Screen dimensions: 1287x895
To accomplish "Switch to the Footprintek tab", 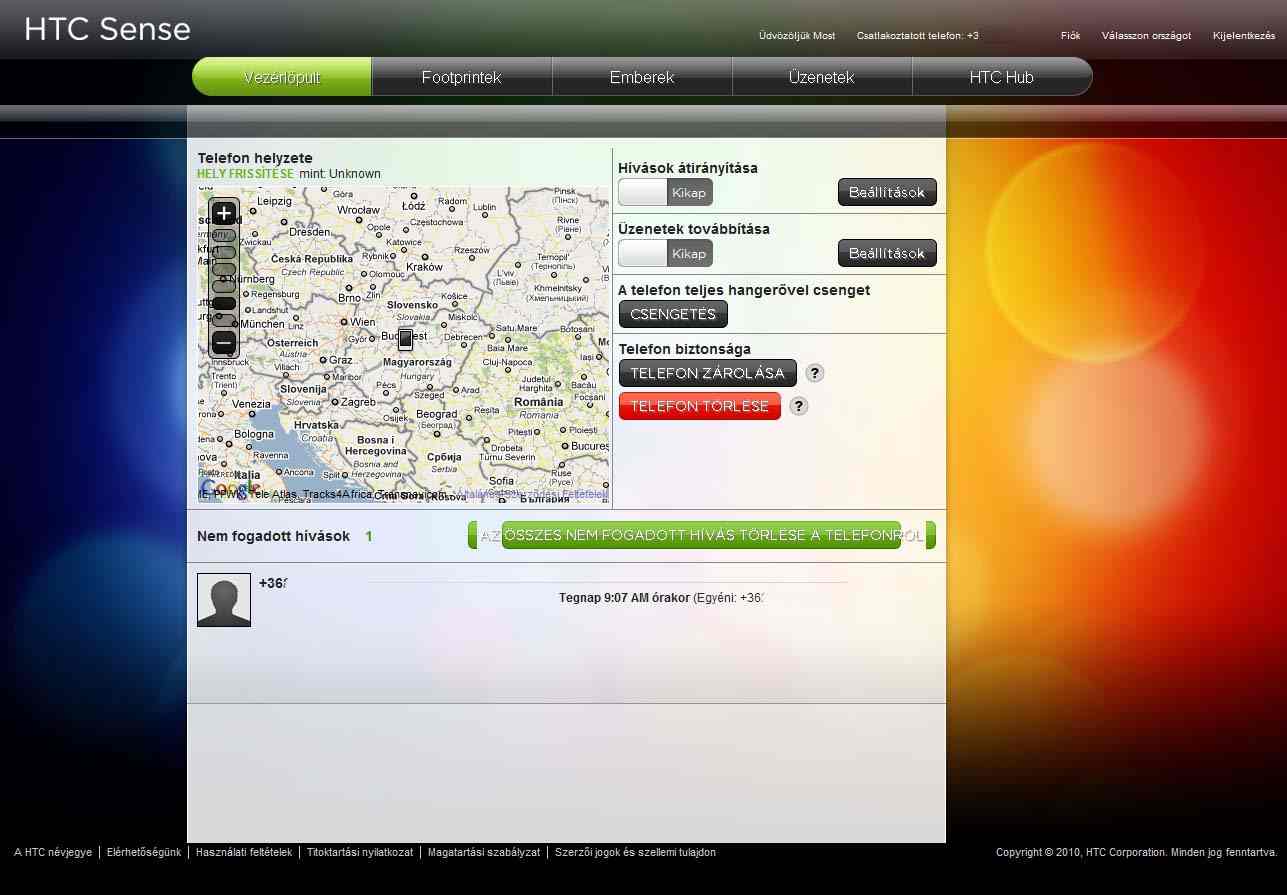I will coord(461,77).
